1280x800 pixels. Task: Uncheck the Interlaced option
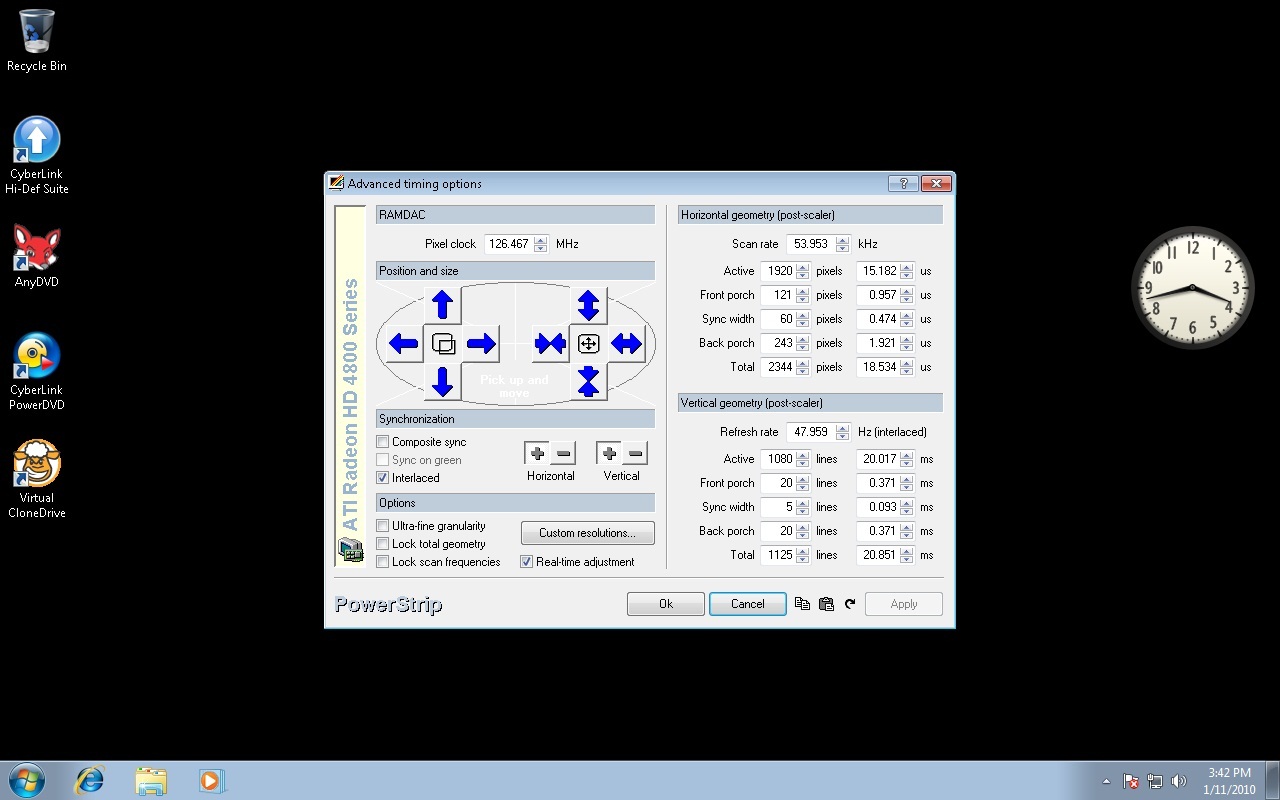point(383,478)
